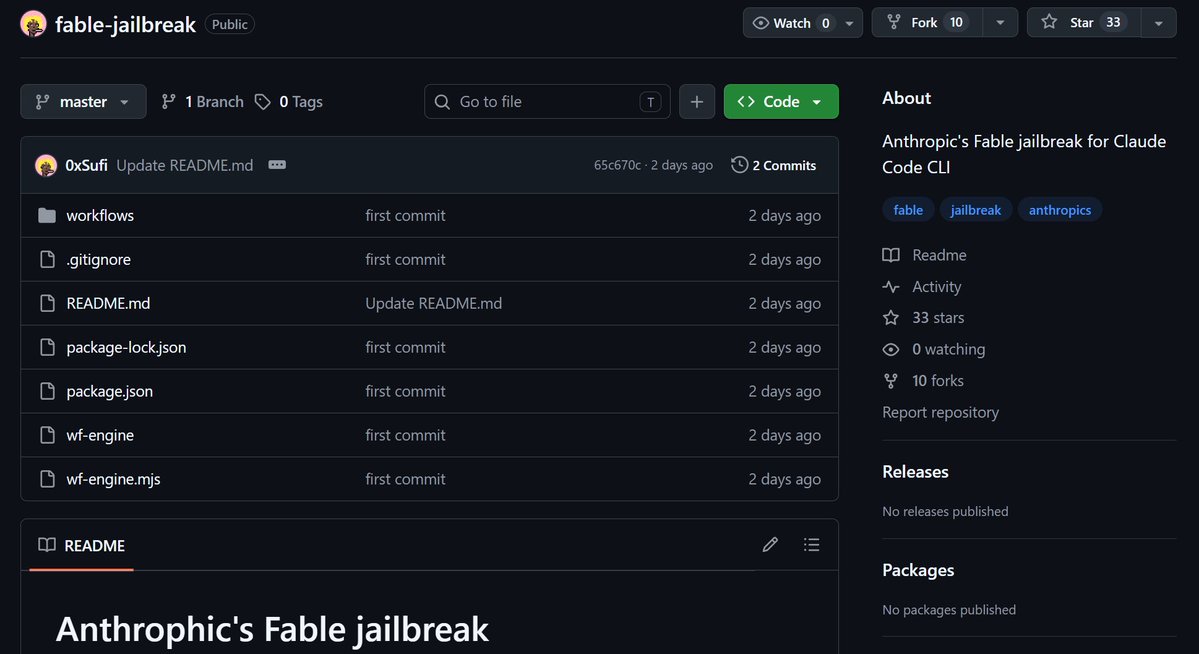Open the .gitignore file
1199x654 pixels.
click(99, 259)
